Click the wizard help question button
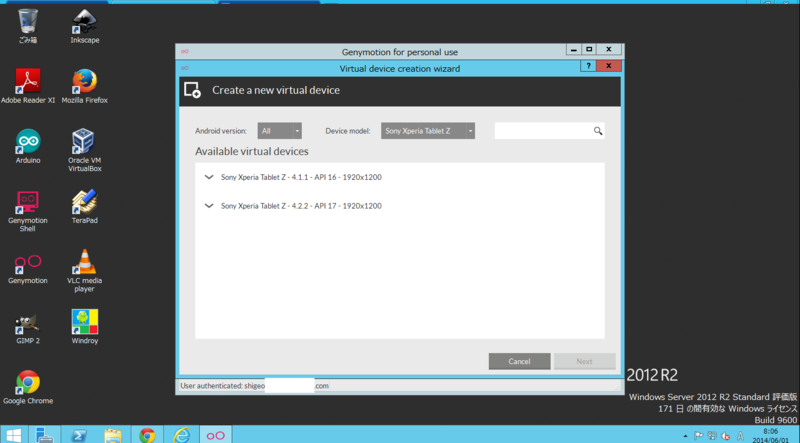The width and height of the screenshot is (800, 443). click(x=588, y=66)
